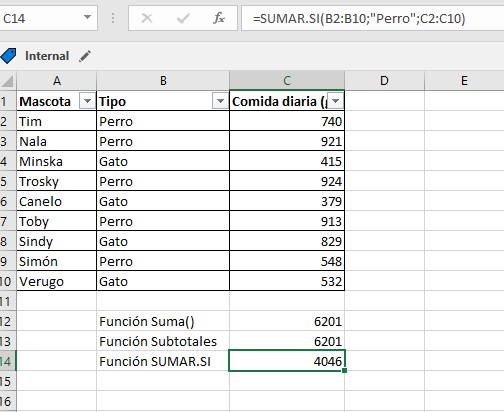The width and height of the screenshot is (504, 412).
Task: Select row 5 header
Action: pos(8,181)
